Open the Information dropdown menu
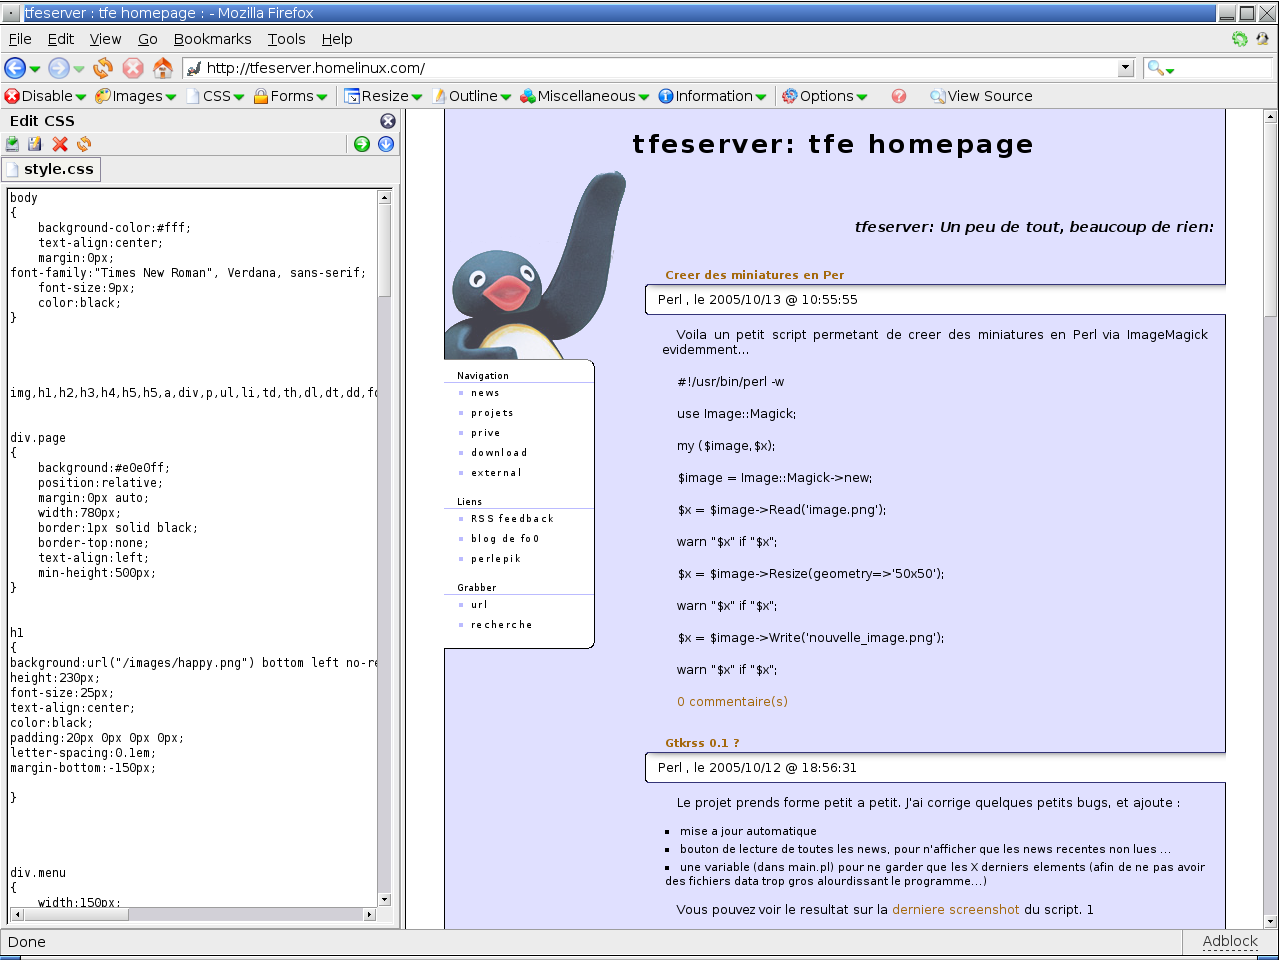 pos(712,96)
